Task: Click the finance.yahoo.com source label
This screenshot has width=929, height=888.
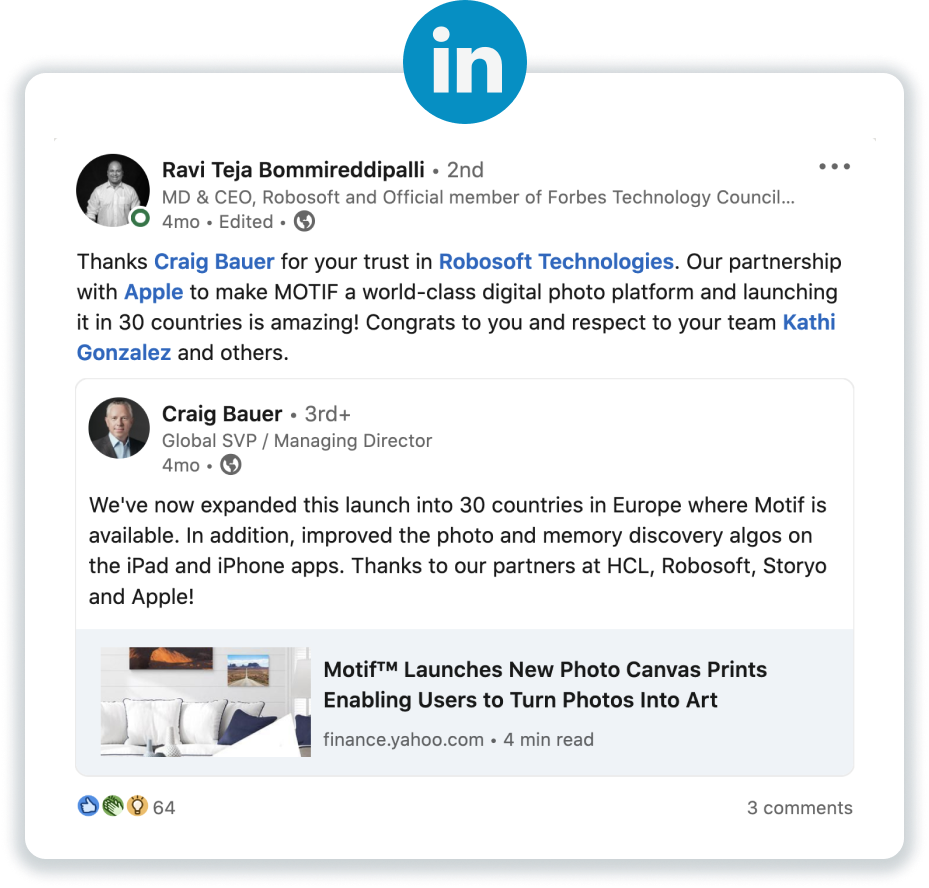Action: 403,739
